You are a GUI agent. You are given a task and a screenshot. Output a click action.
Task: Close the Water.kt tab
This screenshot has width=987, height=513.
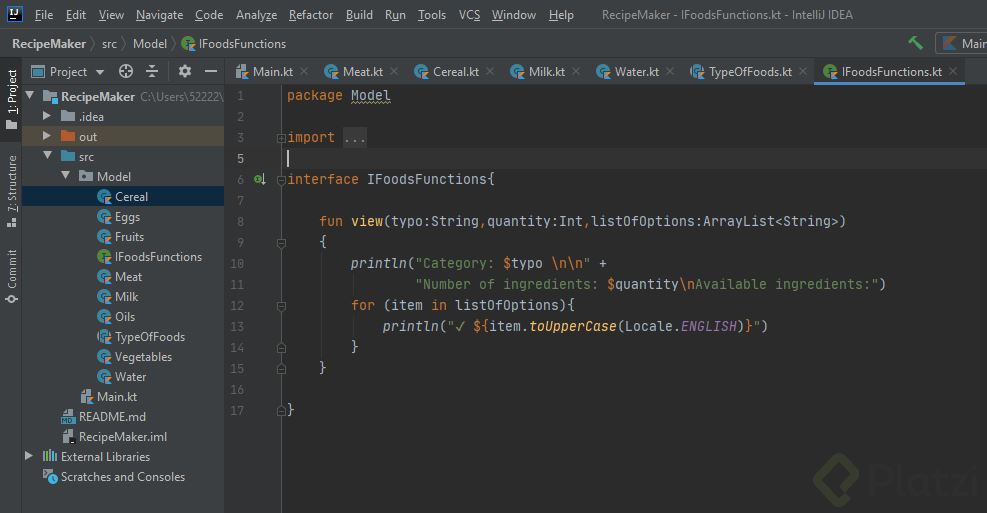click(670, 72)
